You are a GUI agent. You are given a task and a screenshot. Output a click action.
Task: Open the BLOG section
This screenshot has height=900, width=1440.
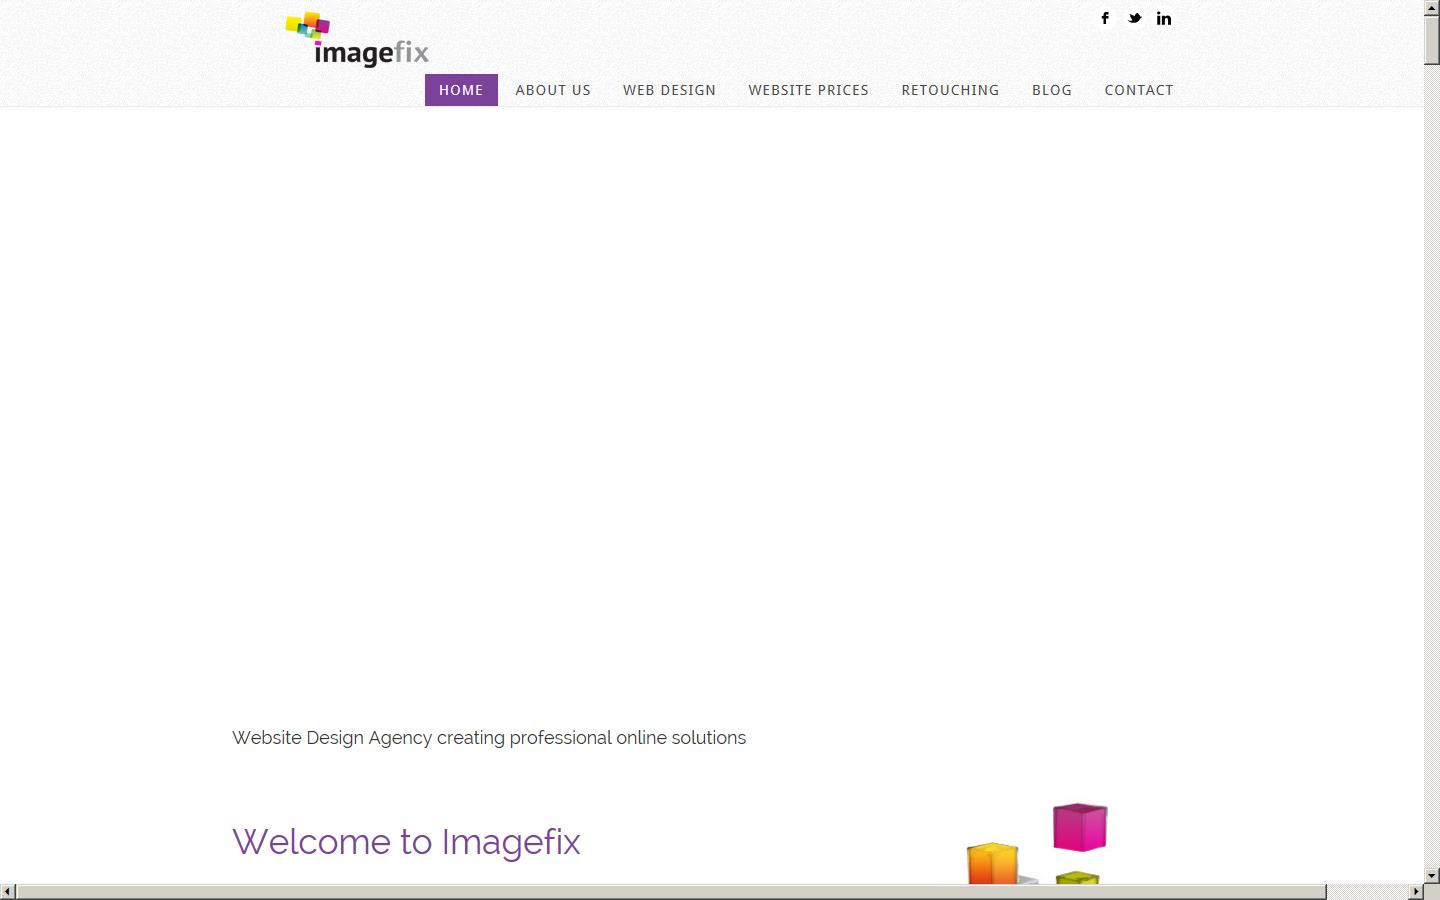click(x=1051, y=90)
